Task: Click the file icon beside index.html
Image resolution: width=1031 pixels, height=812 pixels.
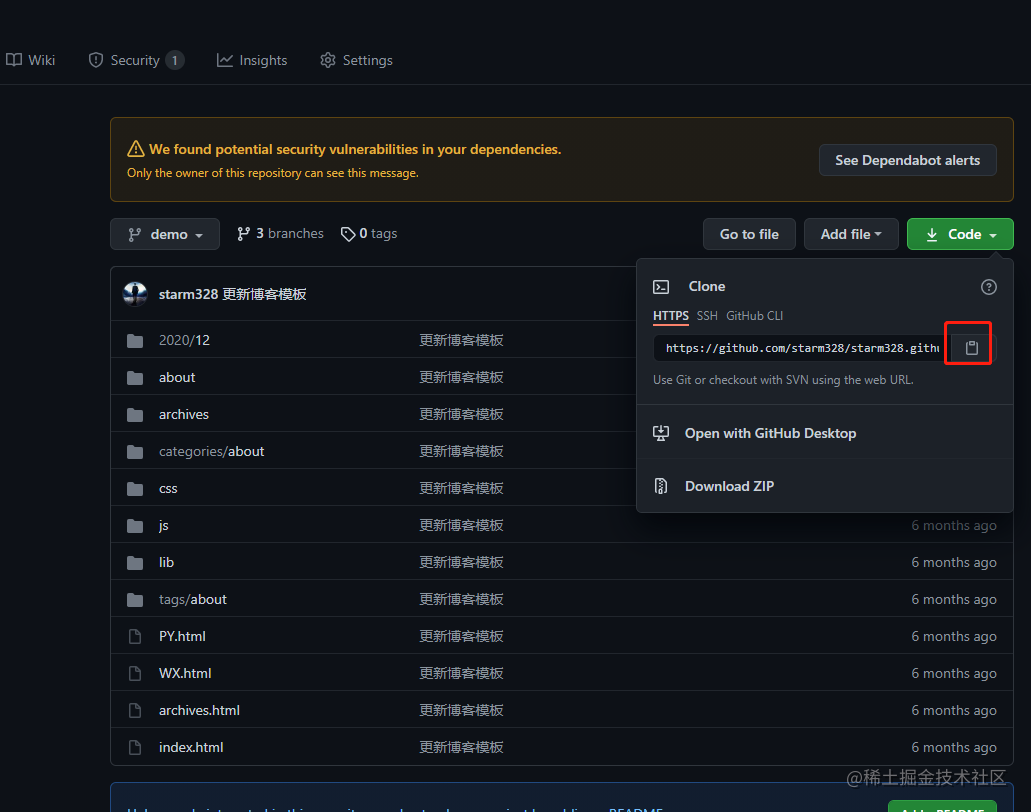Action: tap(135, 748)
